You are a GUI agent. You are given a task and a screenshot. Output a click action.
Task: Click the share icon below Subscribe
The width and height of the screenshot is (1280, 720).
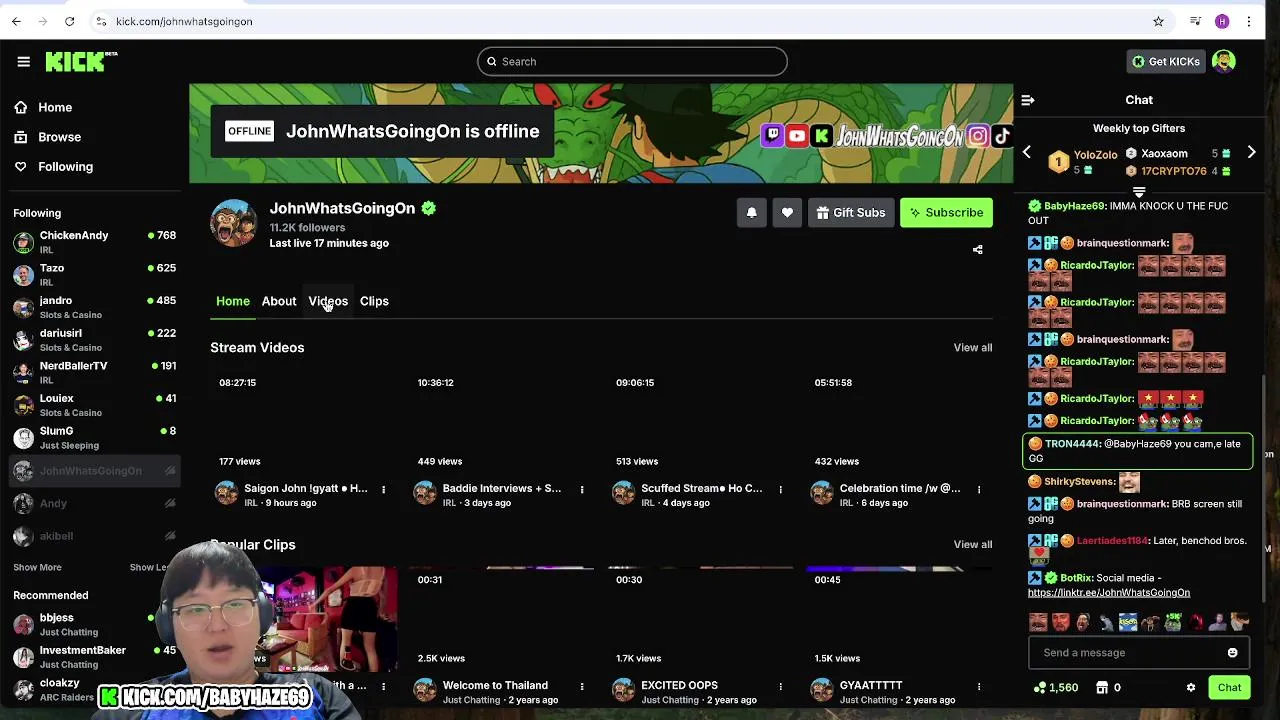pos(977,250)
